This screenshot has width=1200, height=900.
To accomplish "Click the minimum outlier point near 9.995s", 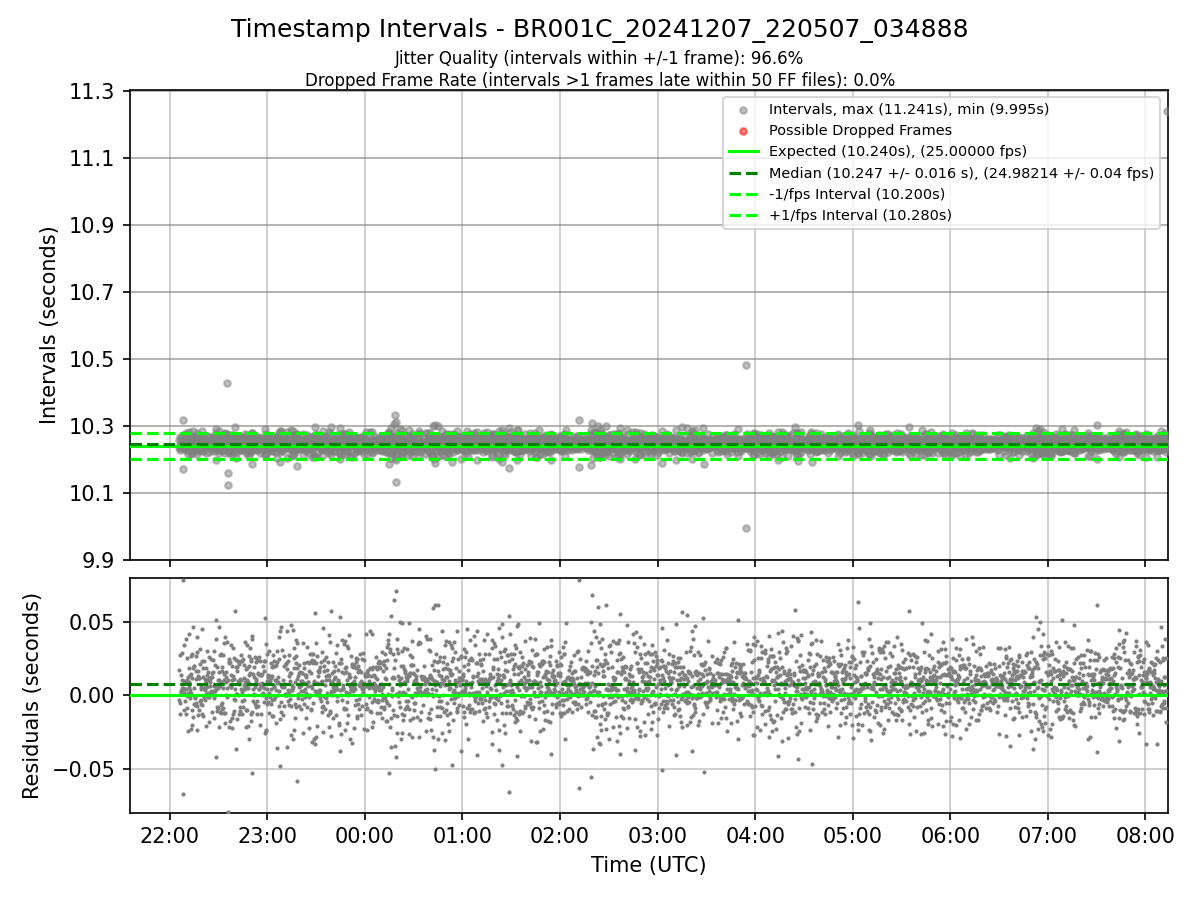I will 746,528.
